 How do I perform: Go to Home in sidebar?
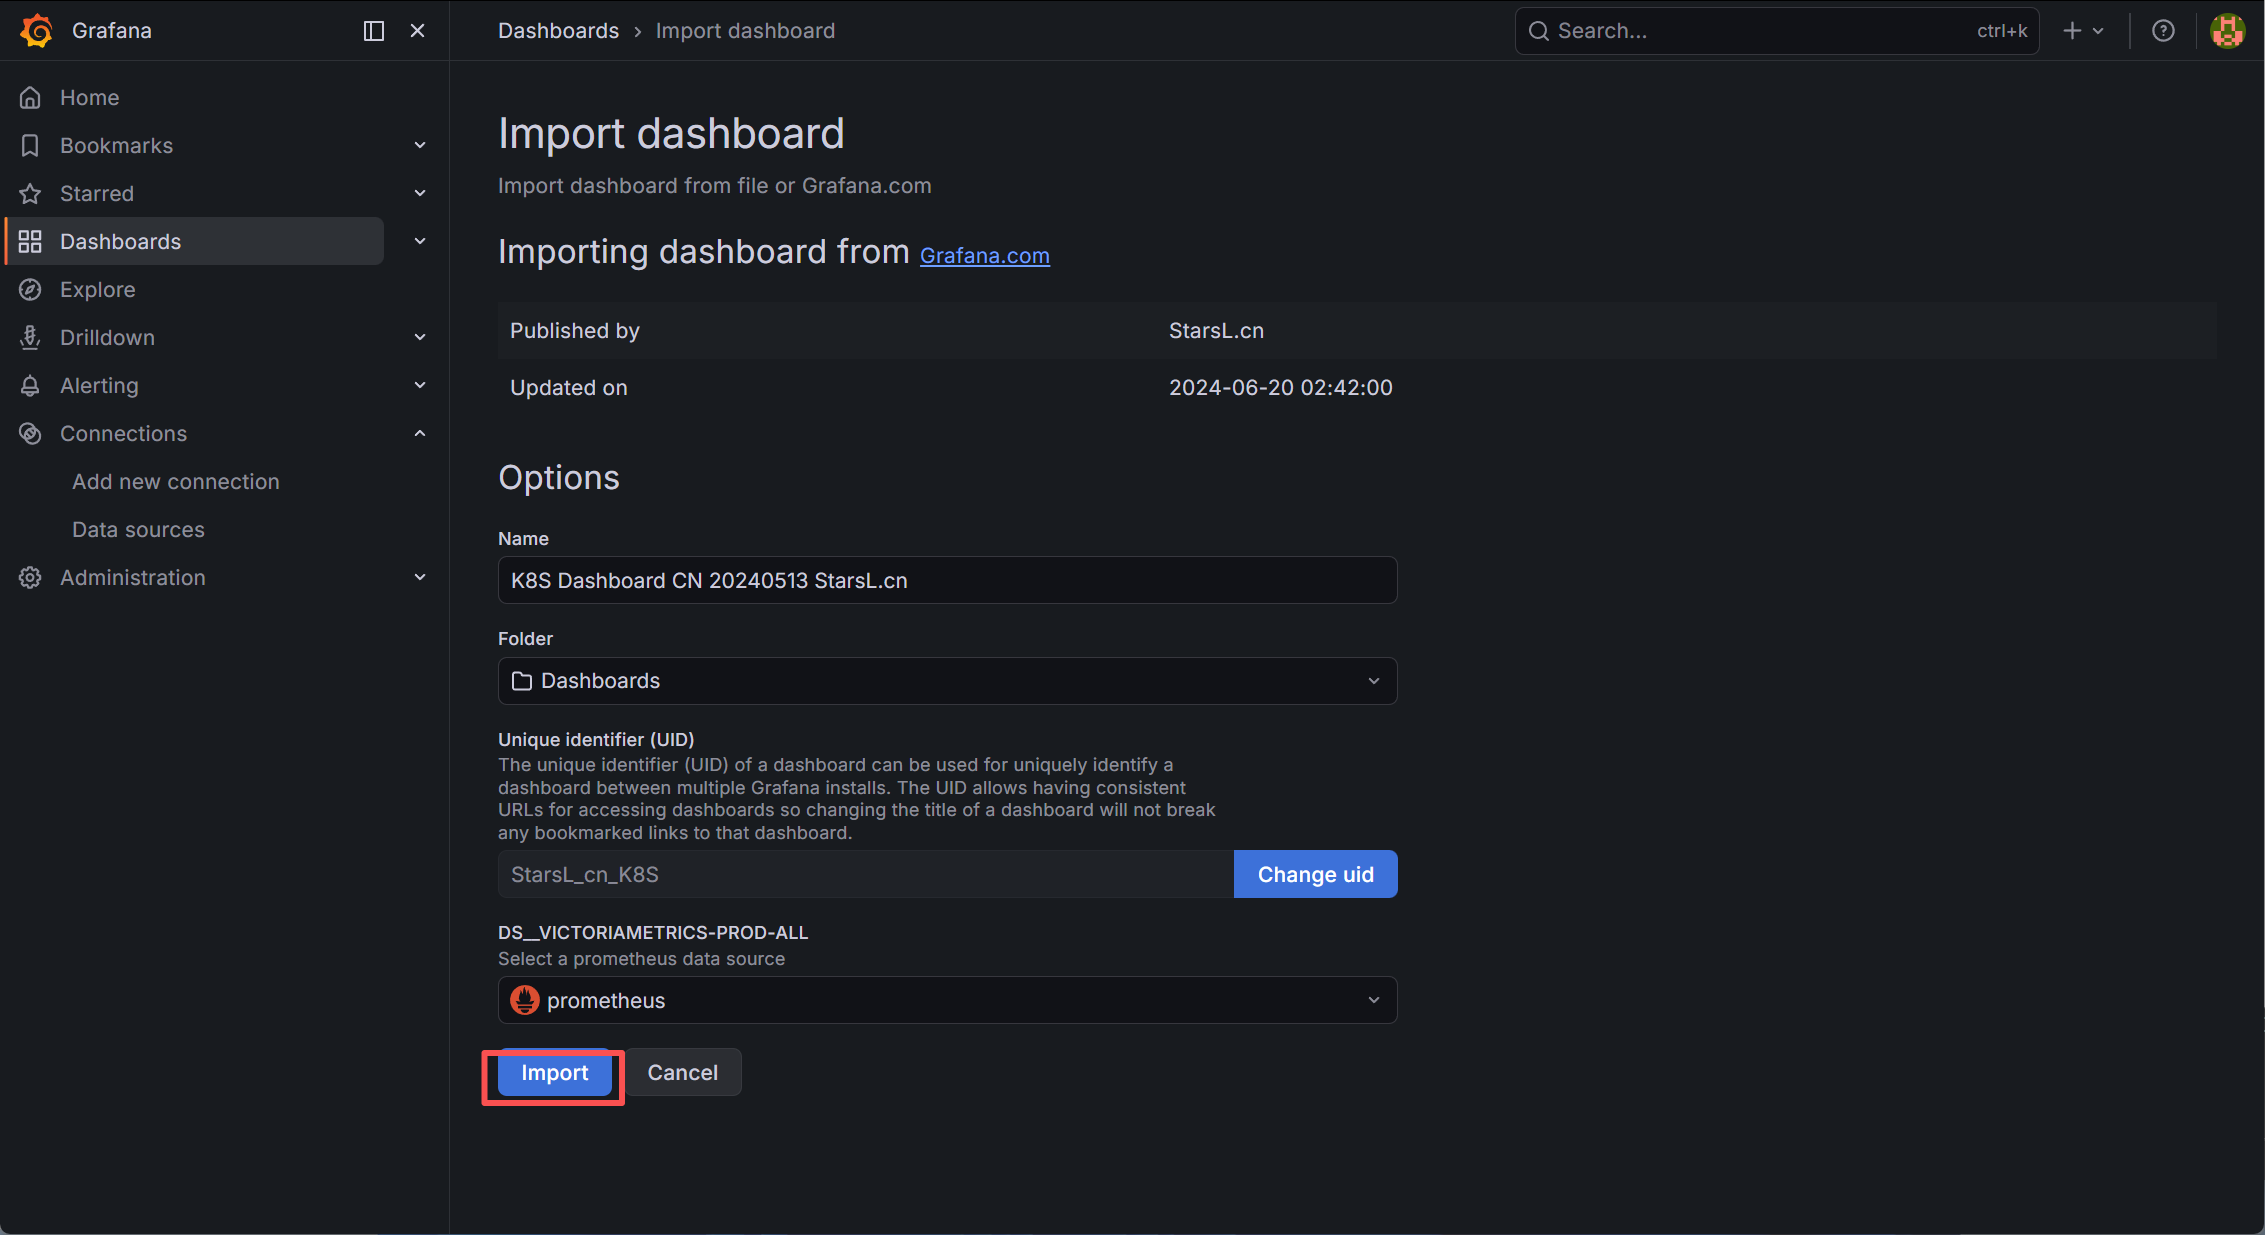90,98
